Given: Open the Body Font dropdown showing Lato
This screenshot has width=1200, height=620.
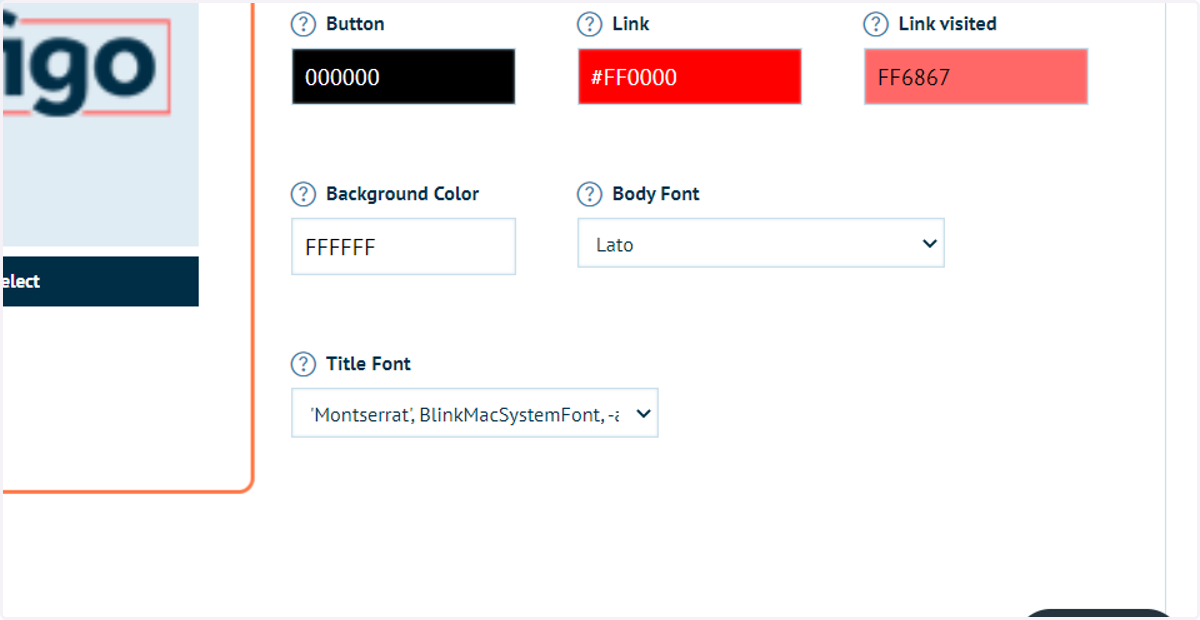Looking at the screenshot, I should (761, 243).
